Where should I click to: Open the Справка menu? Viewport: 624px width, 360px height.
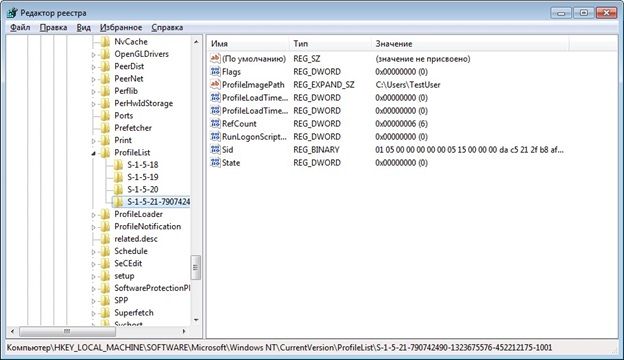pos(167,27)
